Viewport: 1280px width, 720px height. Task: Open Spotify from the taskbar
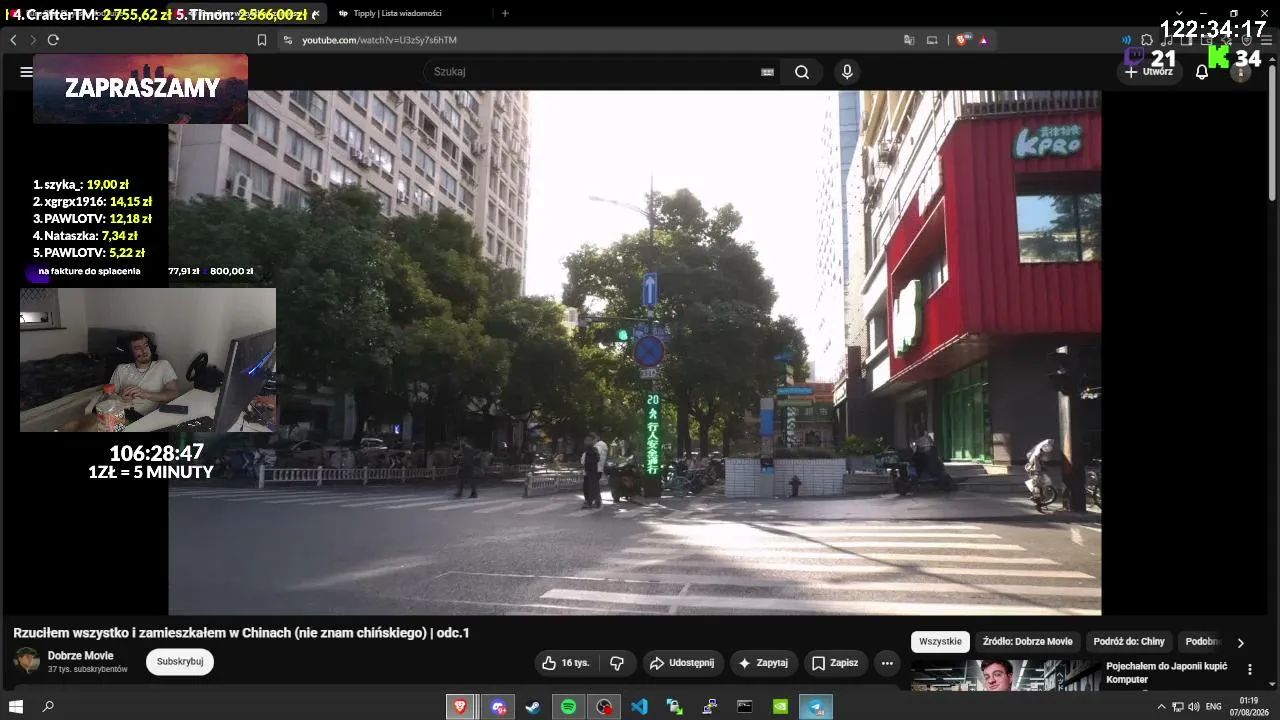(568, 707)
